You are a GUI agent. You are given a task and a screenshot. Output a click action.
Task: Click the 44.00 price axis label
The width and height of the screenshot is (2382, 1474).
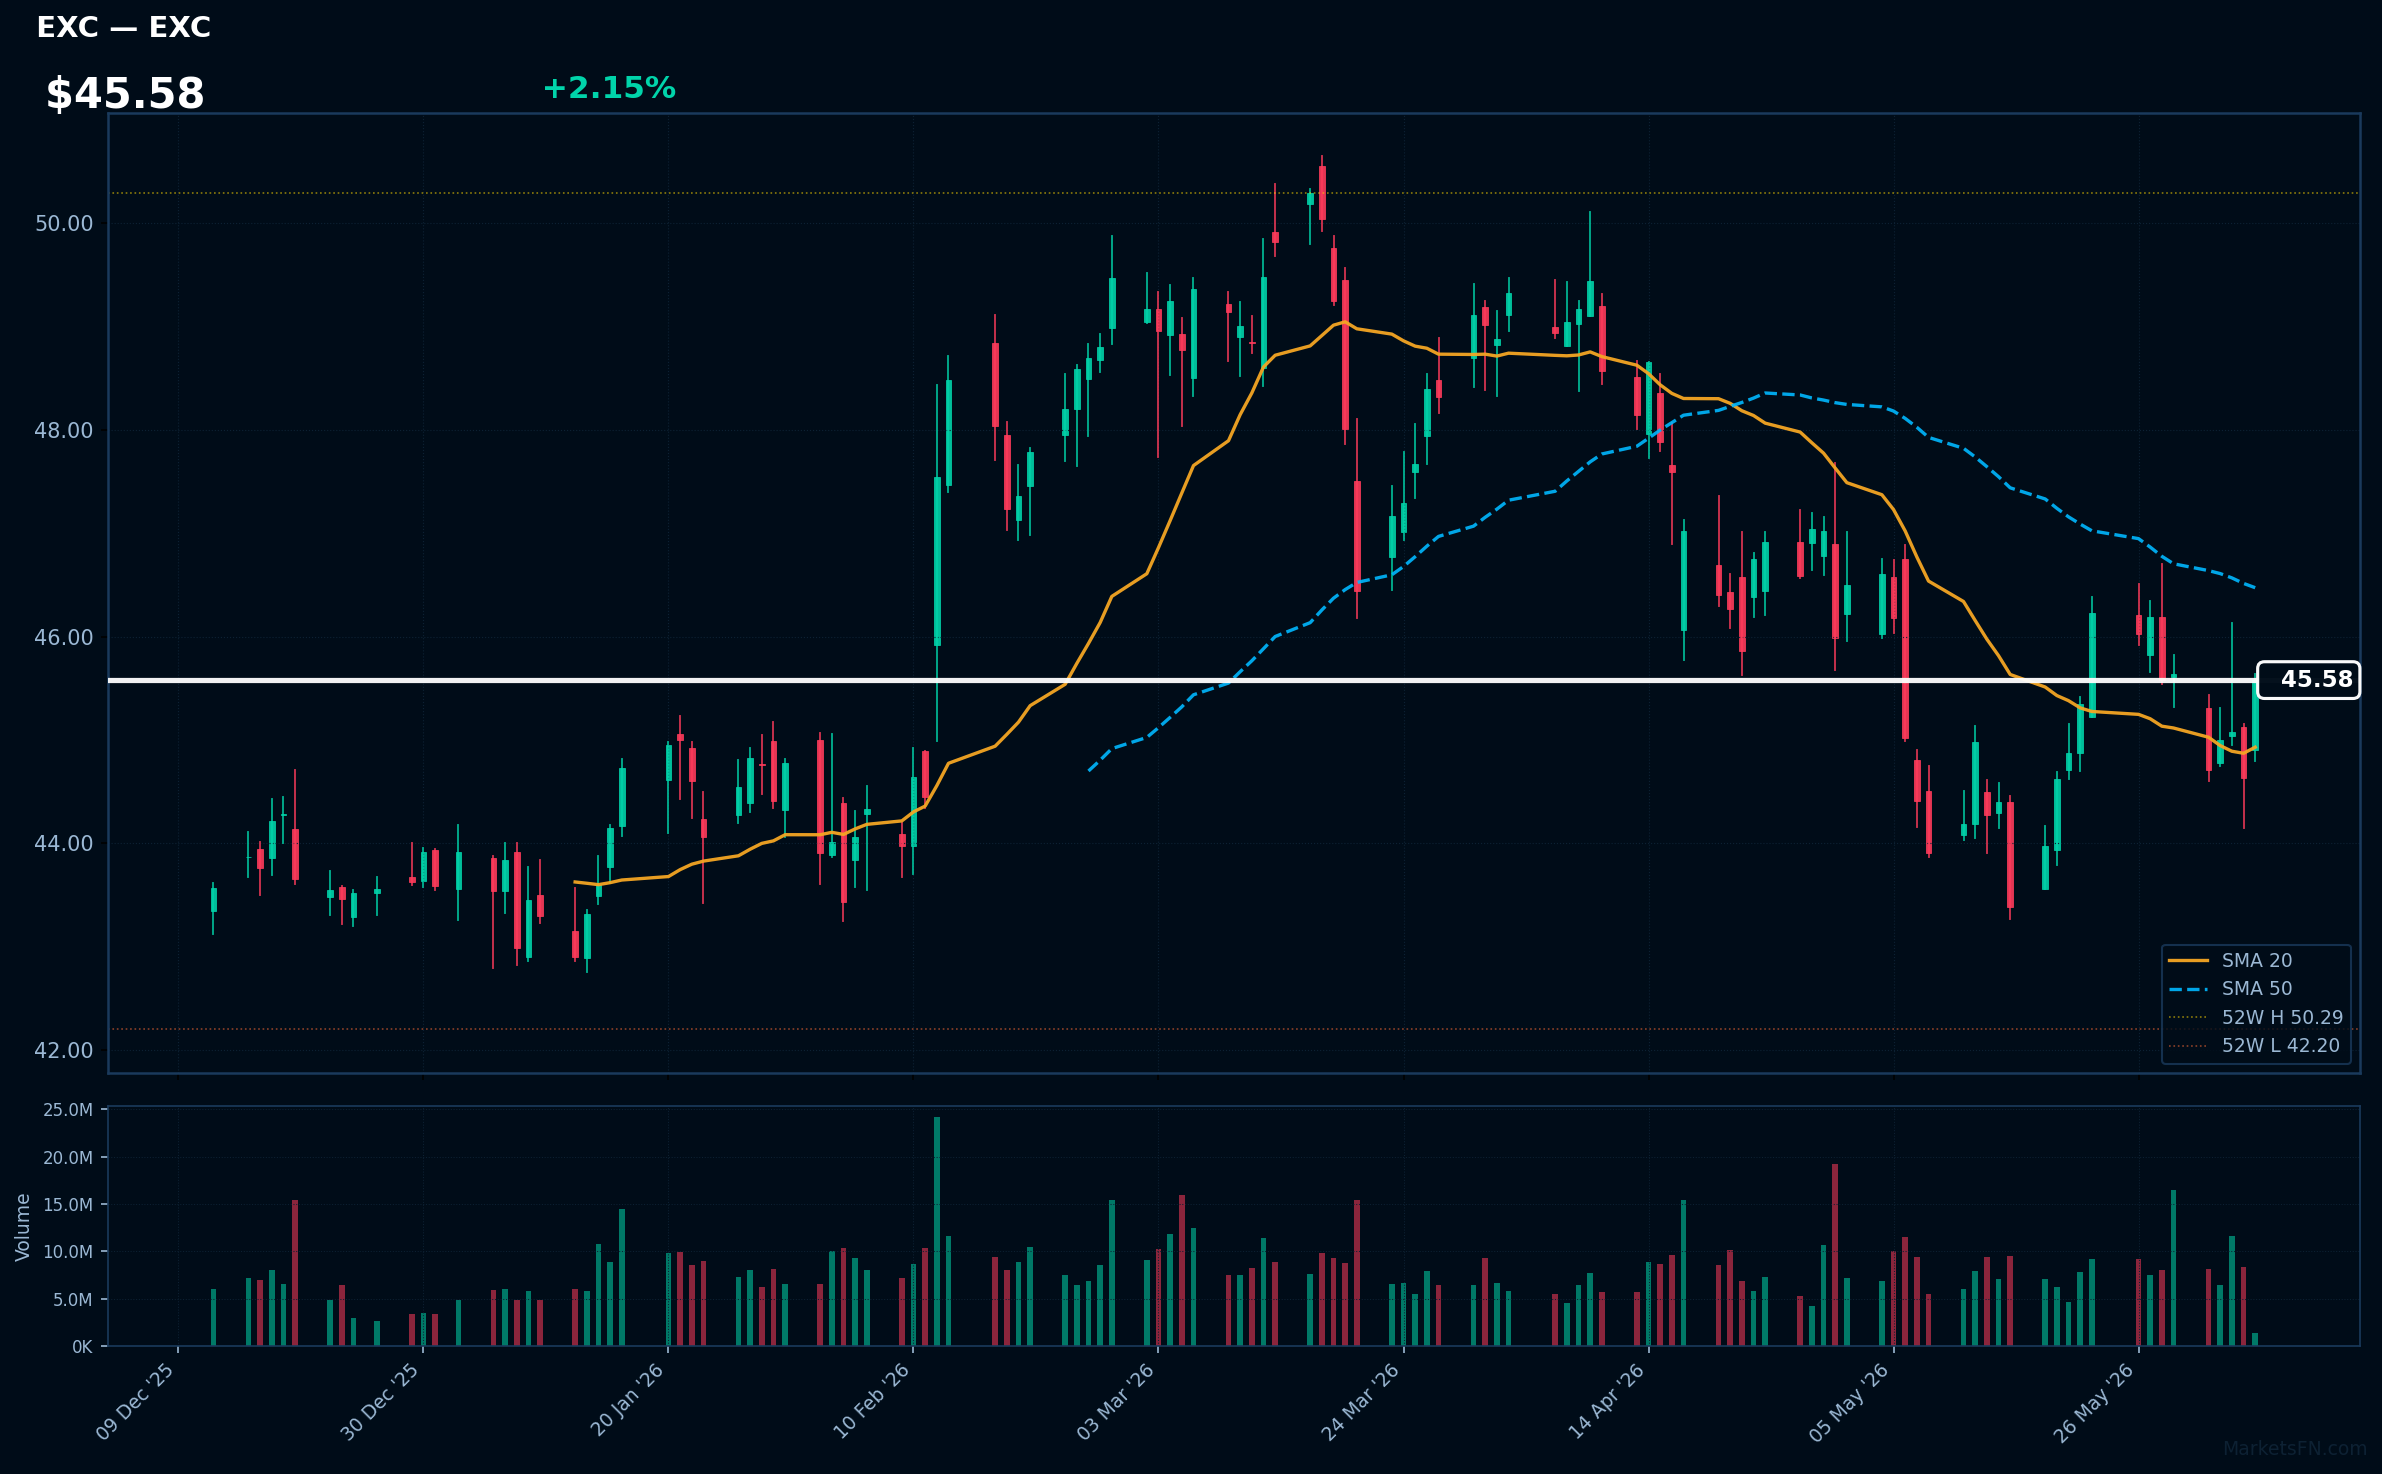[x=64, y=843]
